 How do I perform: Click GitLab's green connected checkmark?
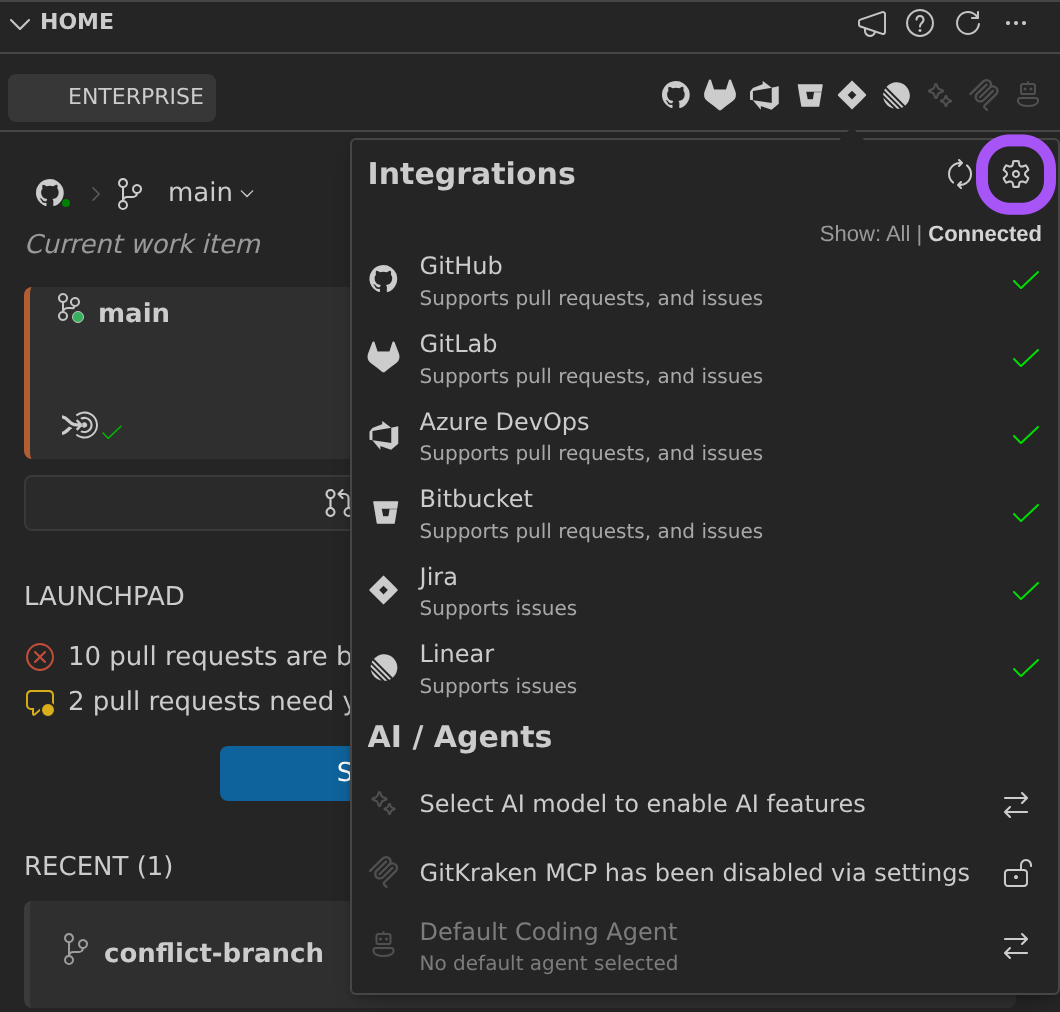pos(1026,358)
